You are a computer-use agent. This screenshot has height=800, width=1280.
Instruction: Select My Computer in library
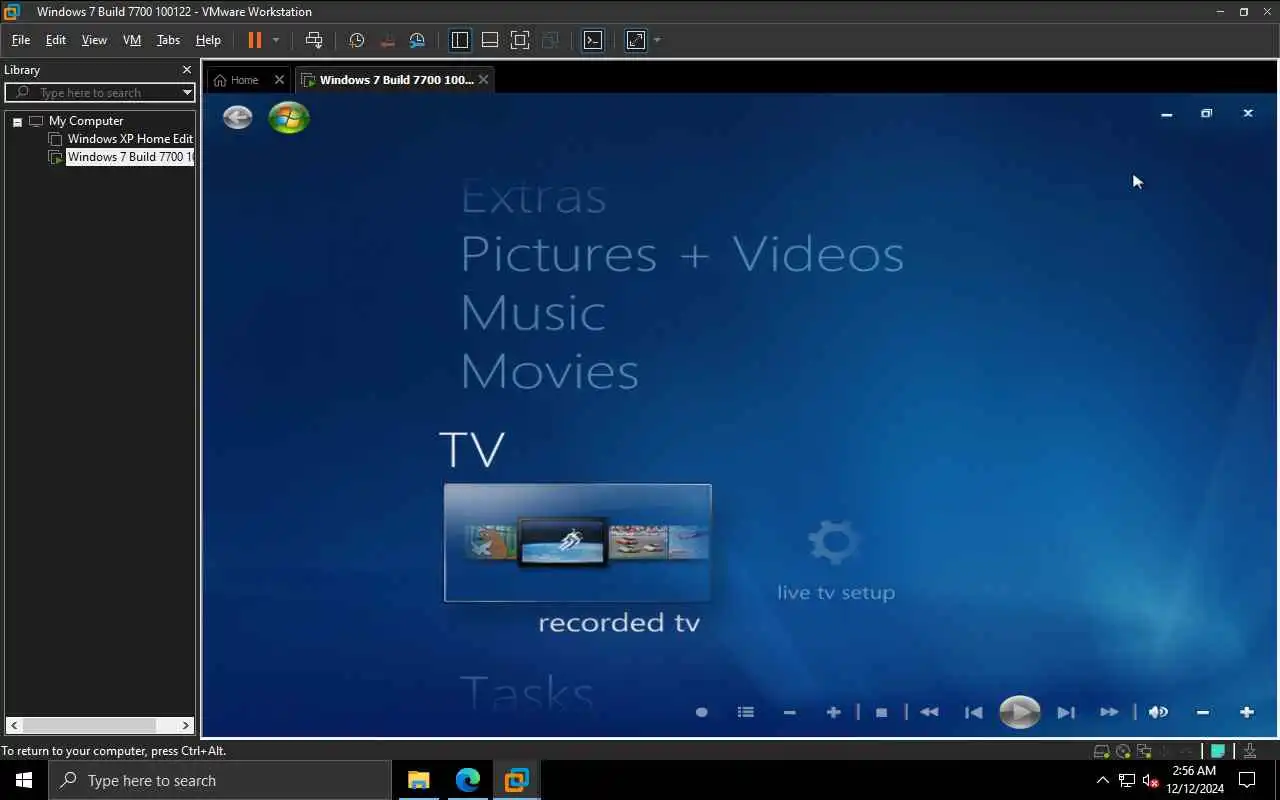coord(86,121)
